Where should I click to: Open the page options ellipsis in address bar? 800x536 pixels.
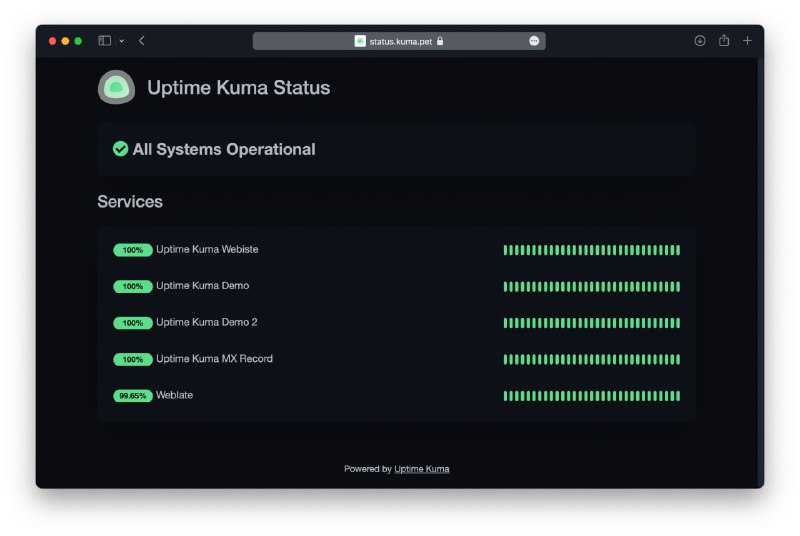(534, 41)
